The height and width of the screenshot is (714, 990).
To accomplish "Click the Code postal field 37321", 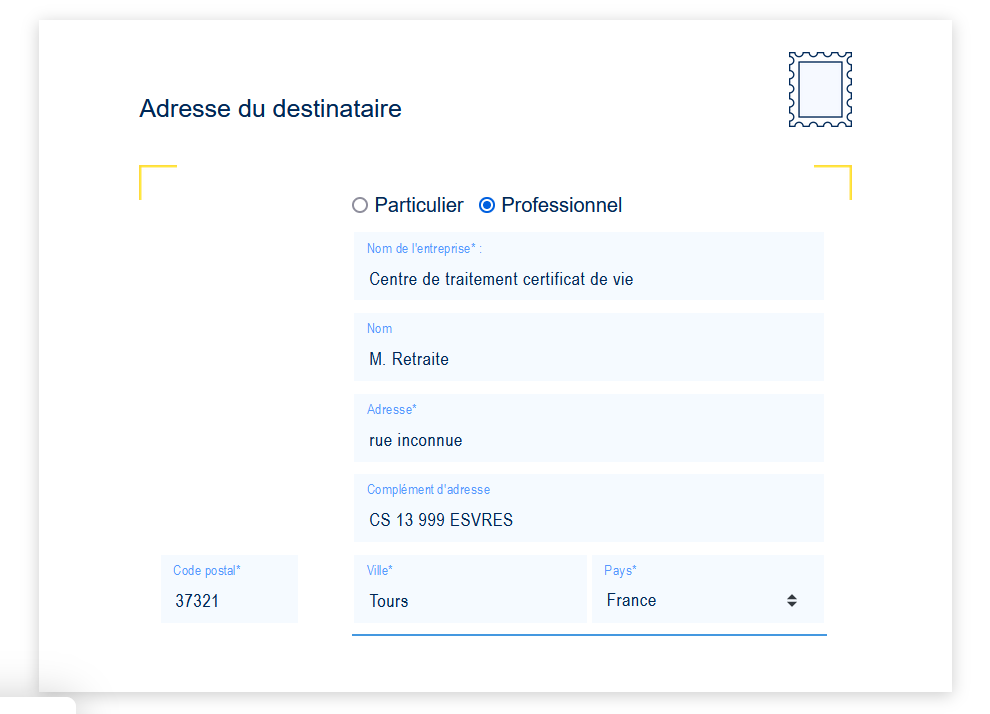I will (x=229, y=589).
